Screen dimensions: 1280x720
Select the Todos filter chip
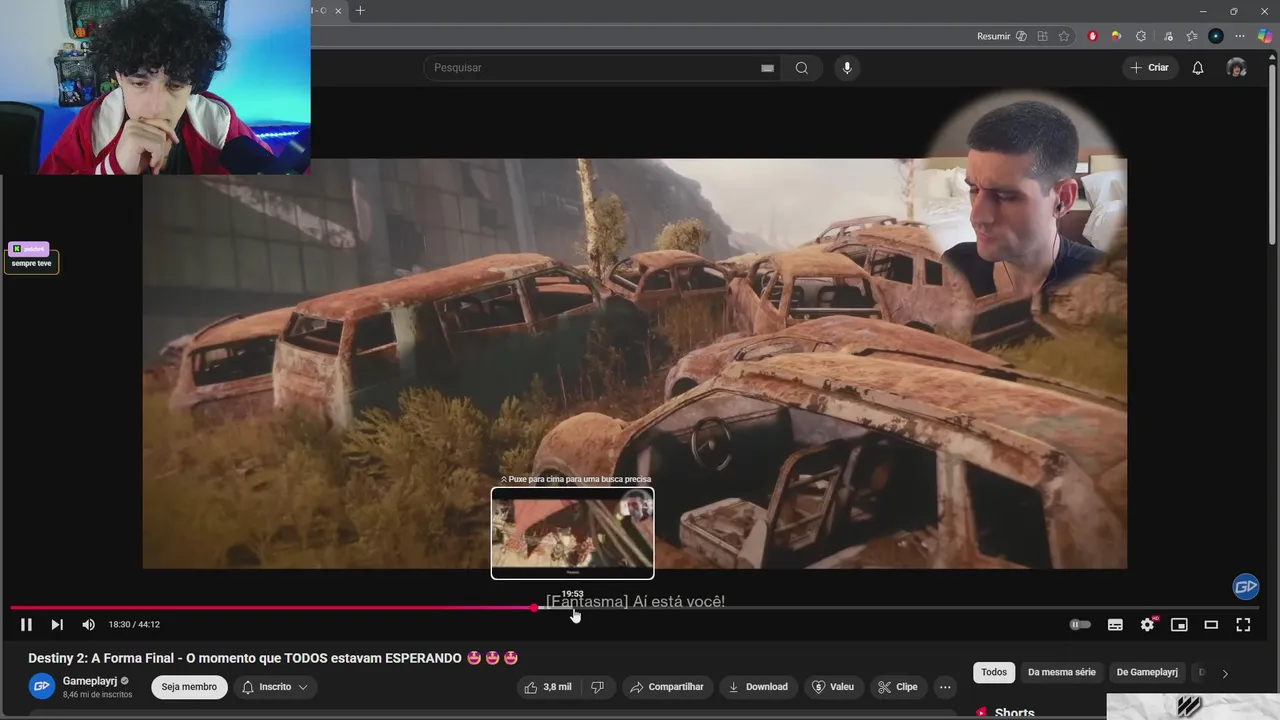[x=994, y=672]
